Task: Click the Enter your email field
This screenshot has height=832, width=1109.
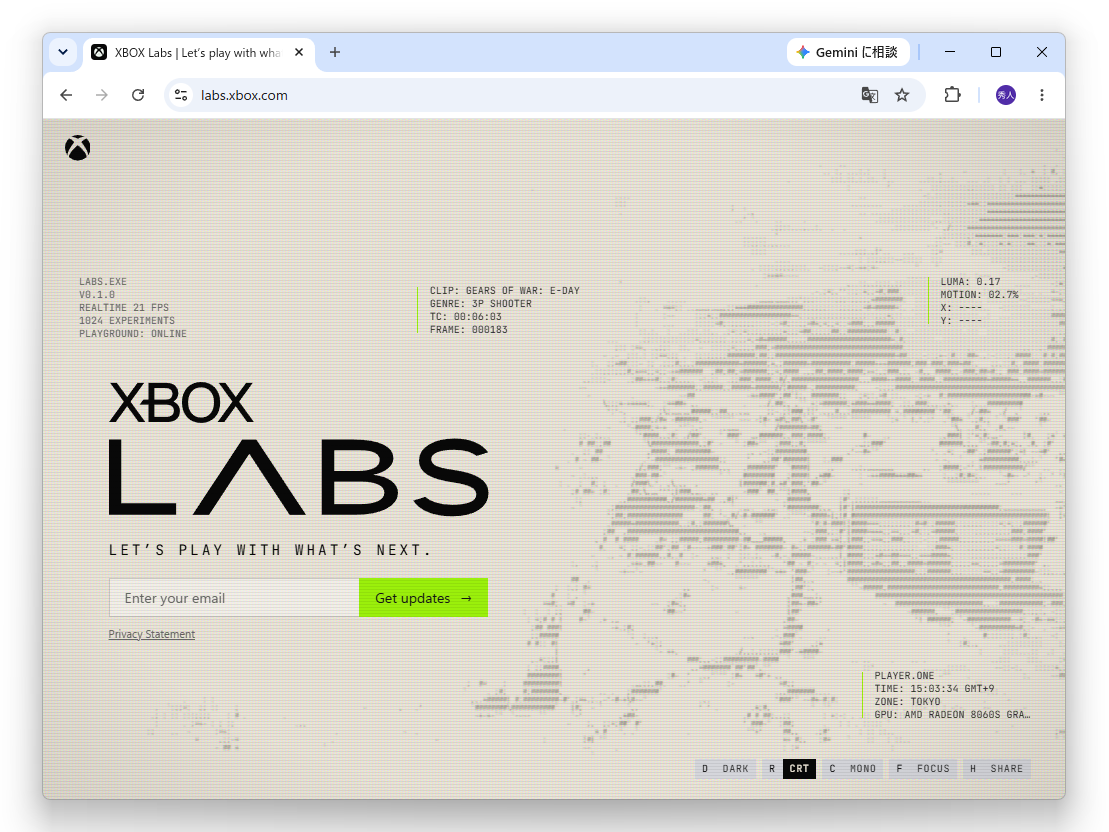Action: coord(234,598)
